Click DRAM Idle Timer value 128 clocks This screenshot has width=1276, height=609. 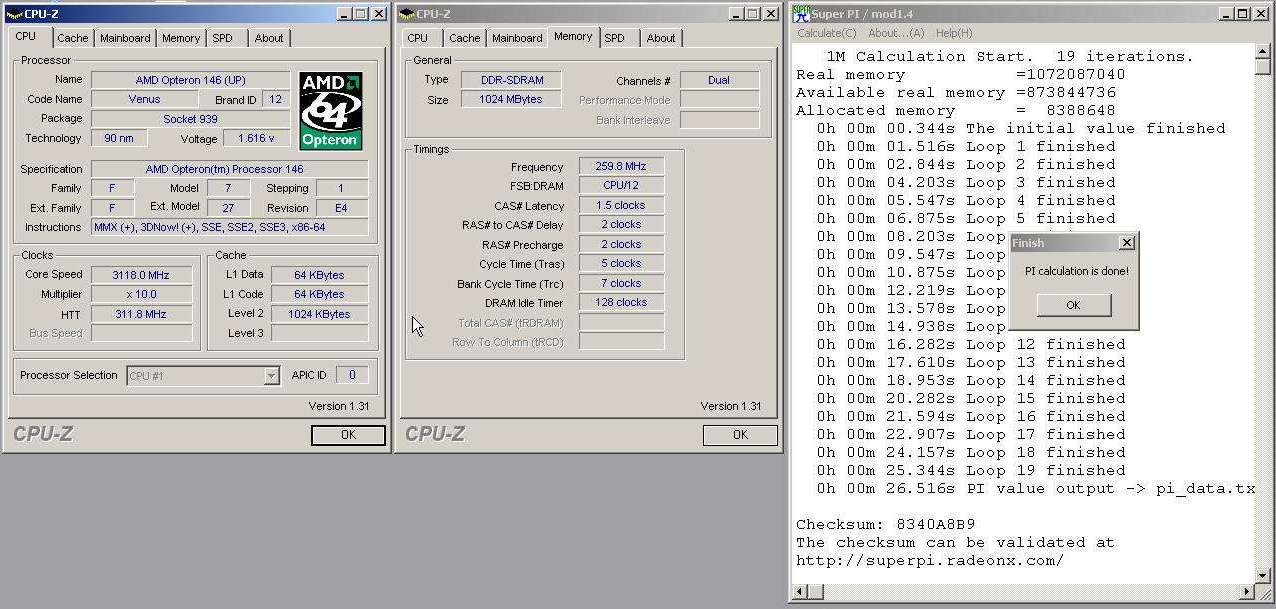(620, 302)
